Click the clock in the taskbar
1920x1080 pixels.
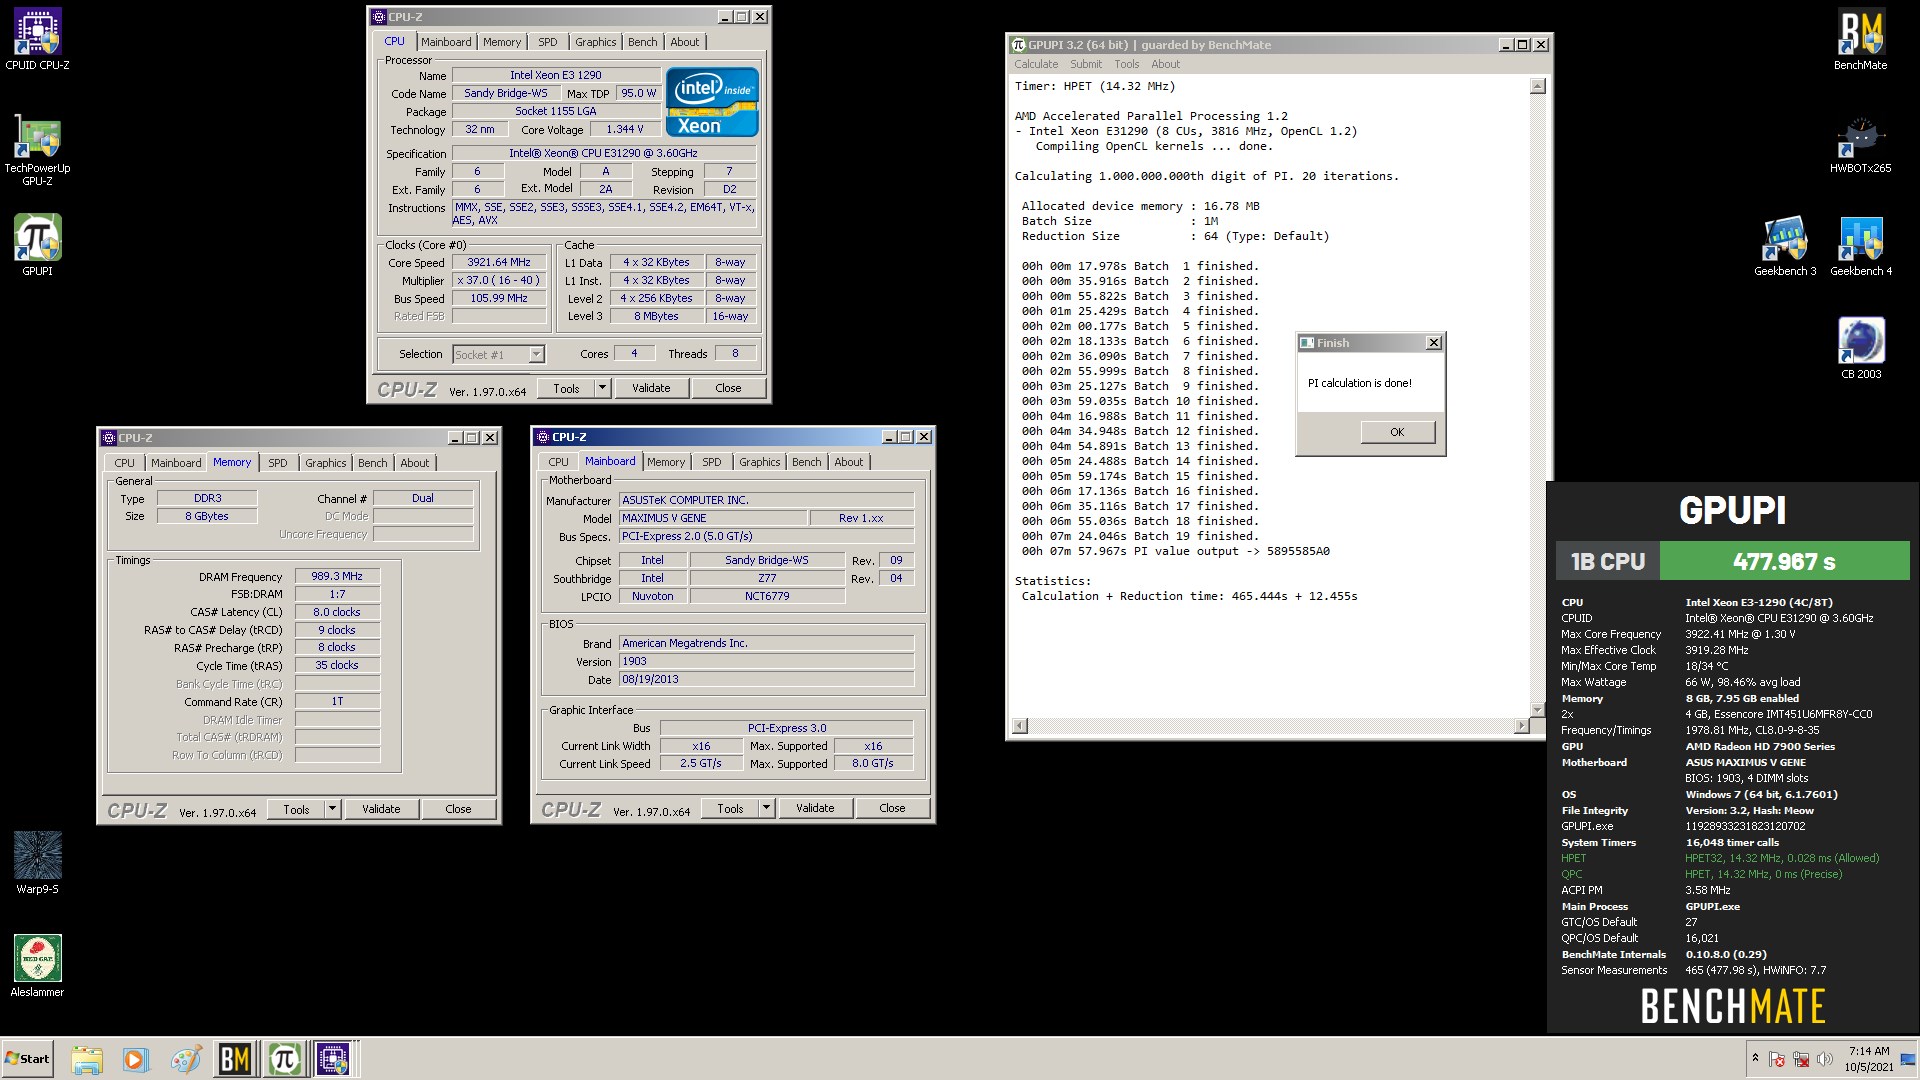coord(1869,1059)
